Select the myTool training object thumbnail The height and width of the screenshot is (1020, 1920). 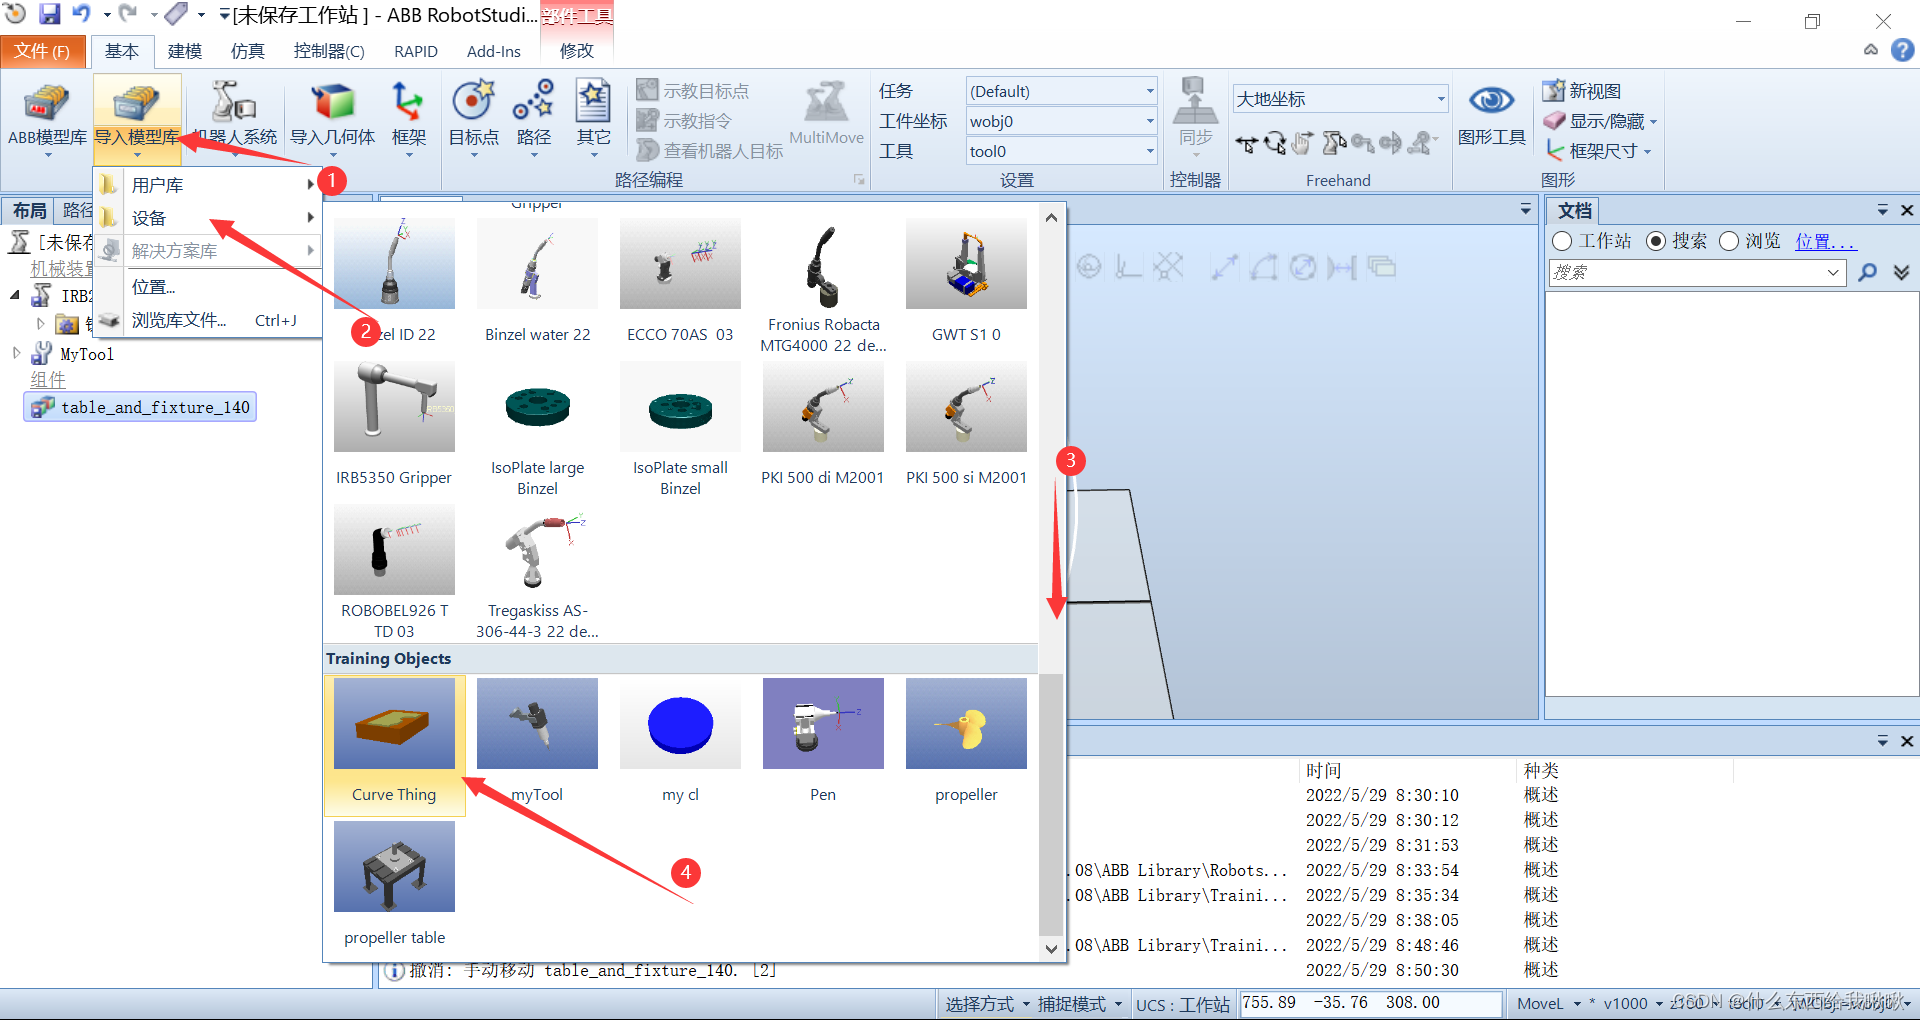pyautogui.click(x=537, y=723)
